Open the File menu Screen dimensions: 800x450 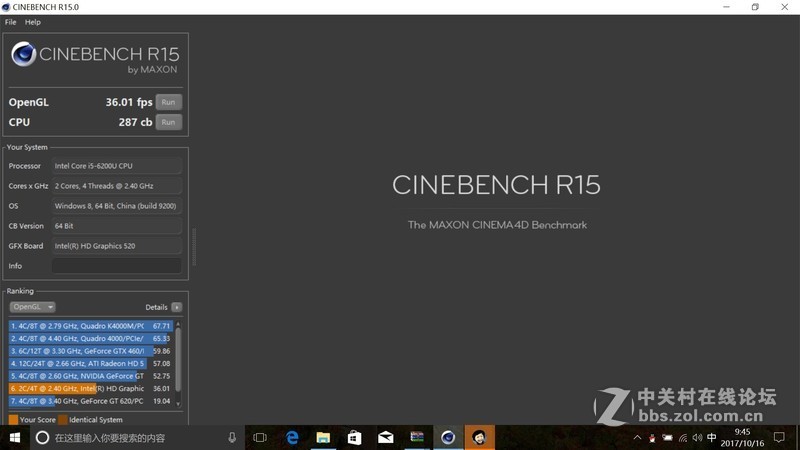point(10,22)
